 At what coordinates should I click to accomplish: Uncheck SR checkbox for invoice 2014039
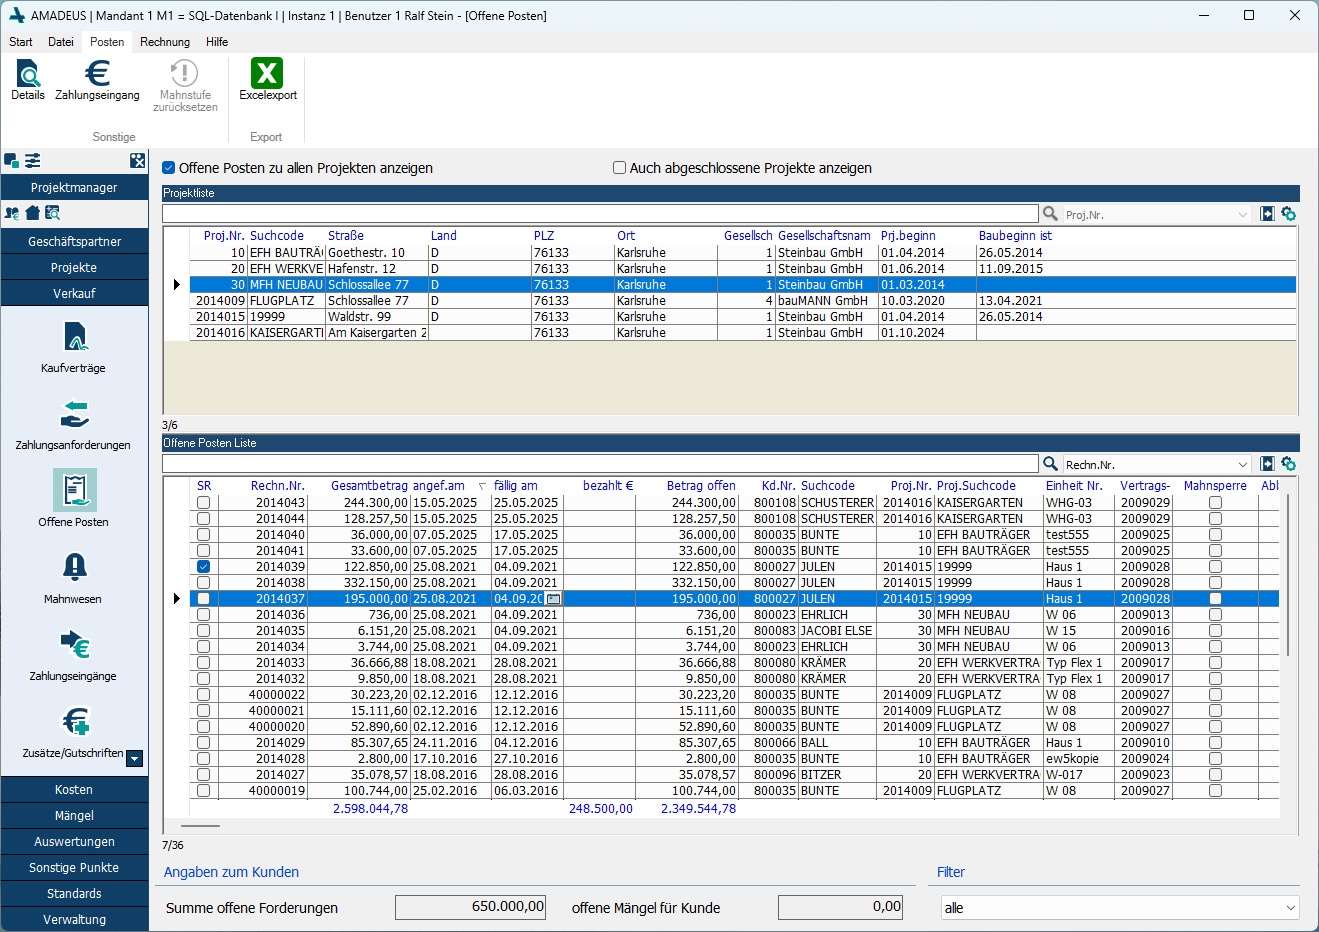pyautogui.click(x=204, y=567)
